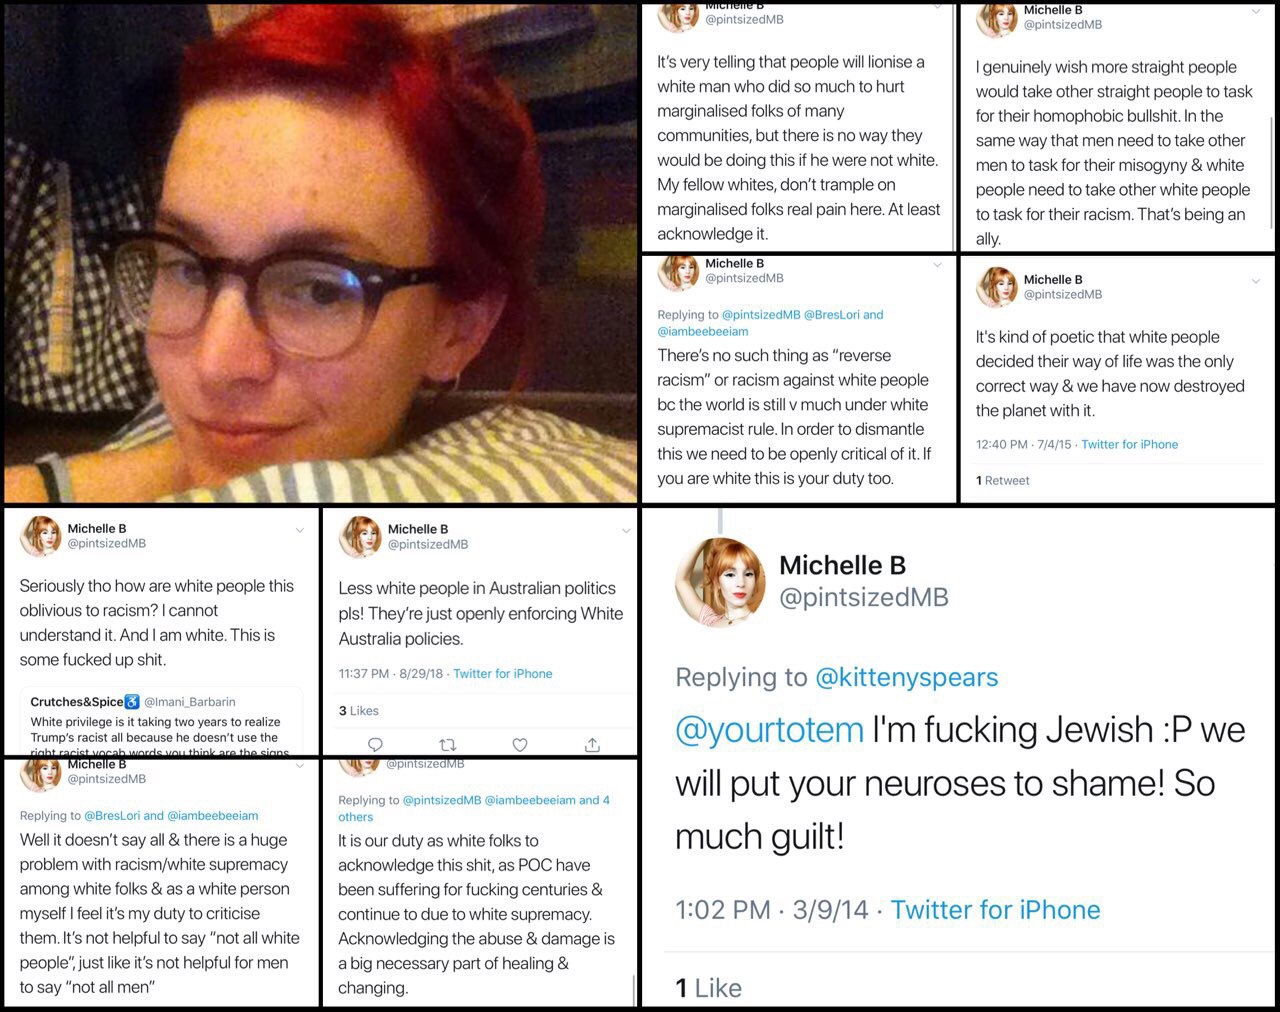Click the share icon under Australian politics tweet

coord(592,744)
